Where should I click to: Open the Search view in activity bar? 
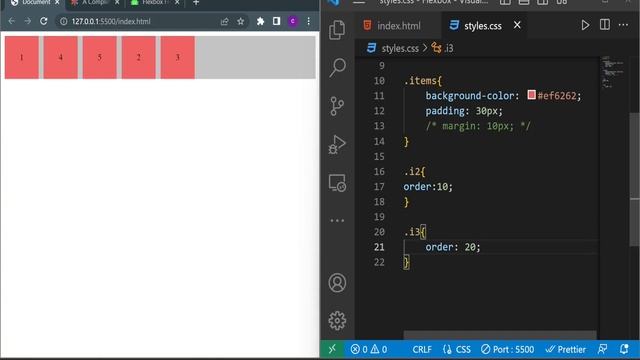(337, 67)
